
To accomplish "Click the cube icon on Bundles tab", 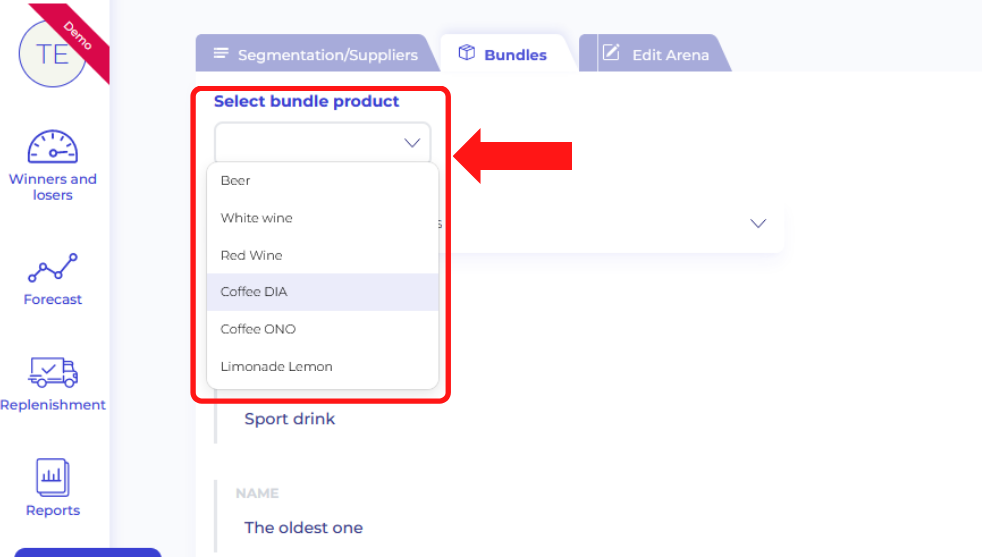I will (x=466, y=53).
